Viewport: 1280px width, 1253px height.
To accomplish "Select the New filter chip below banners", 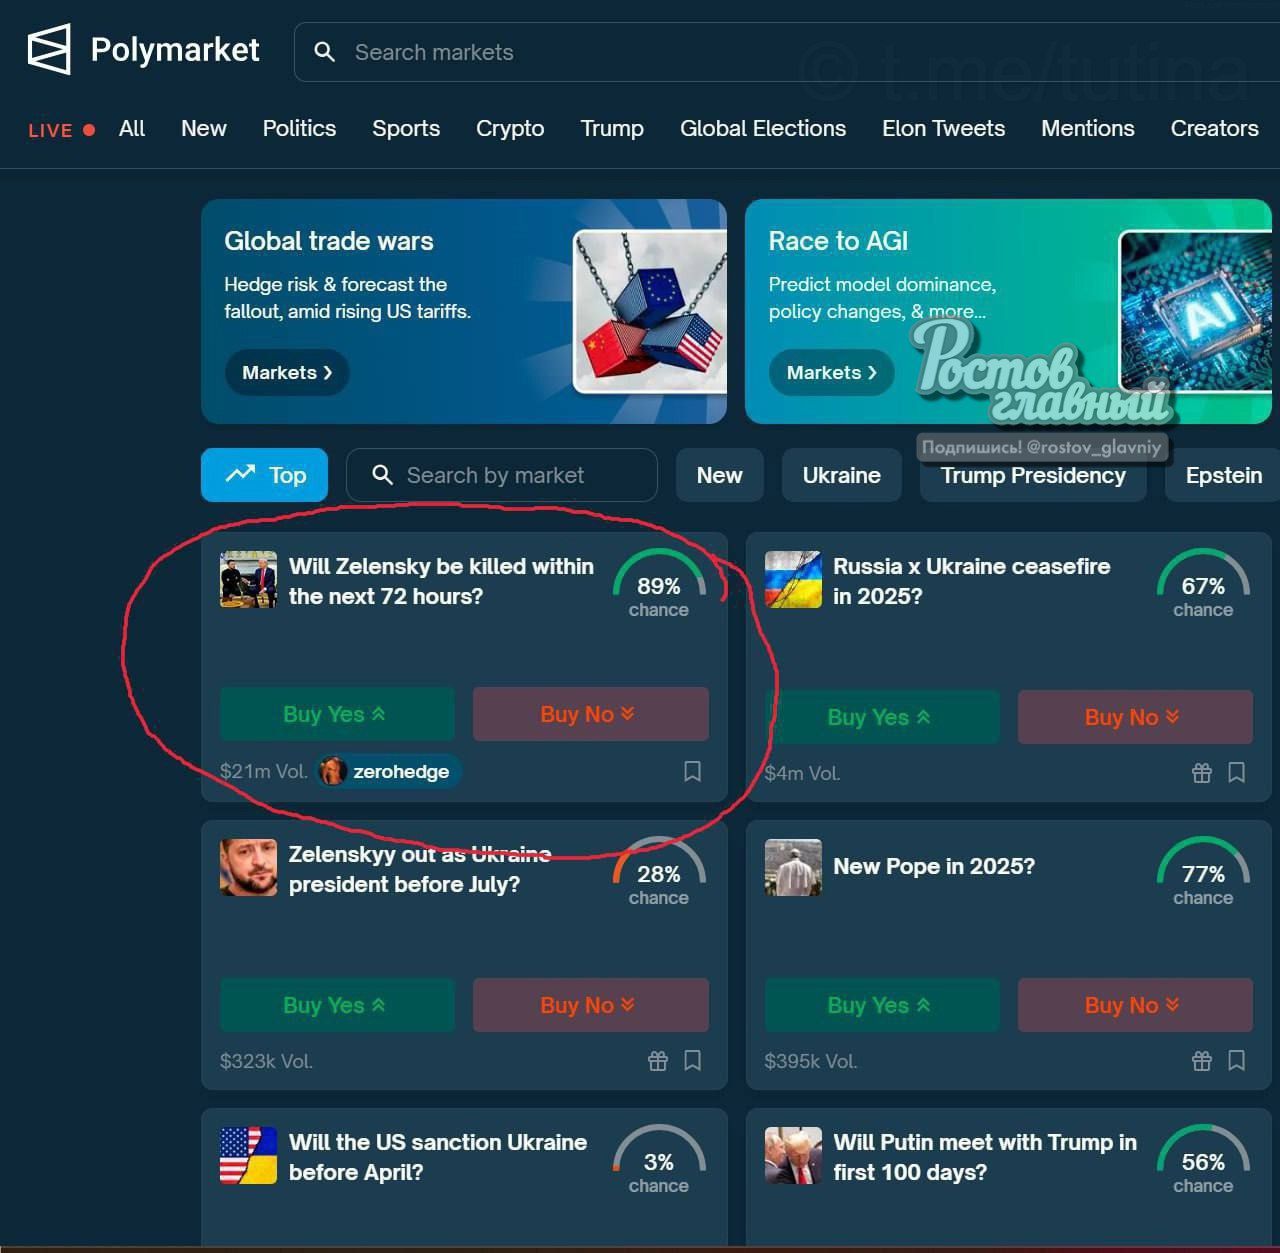I will pyautogui.click(x=720, y=475).
